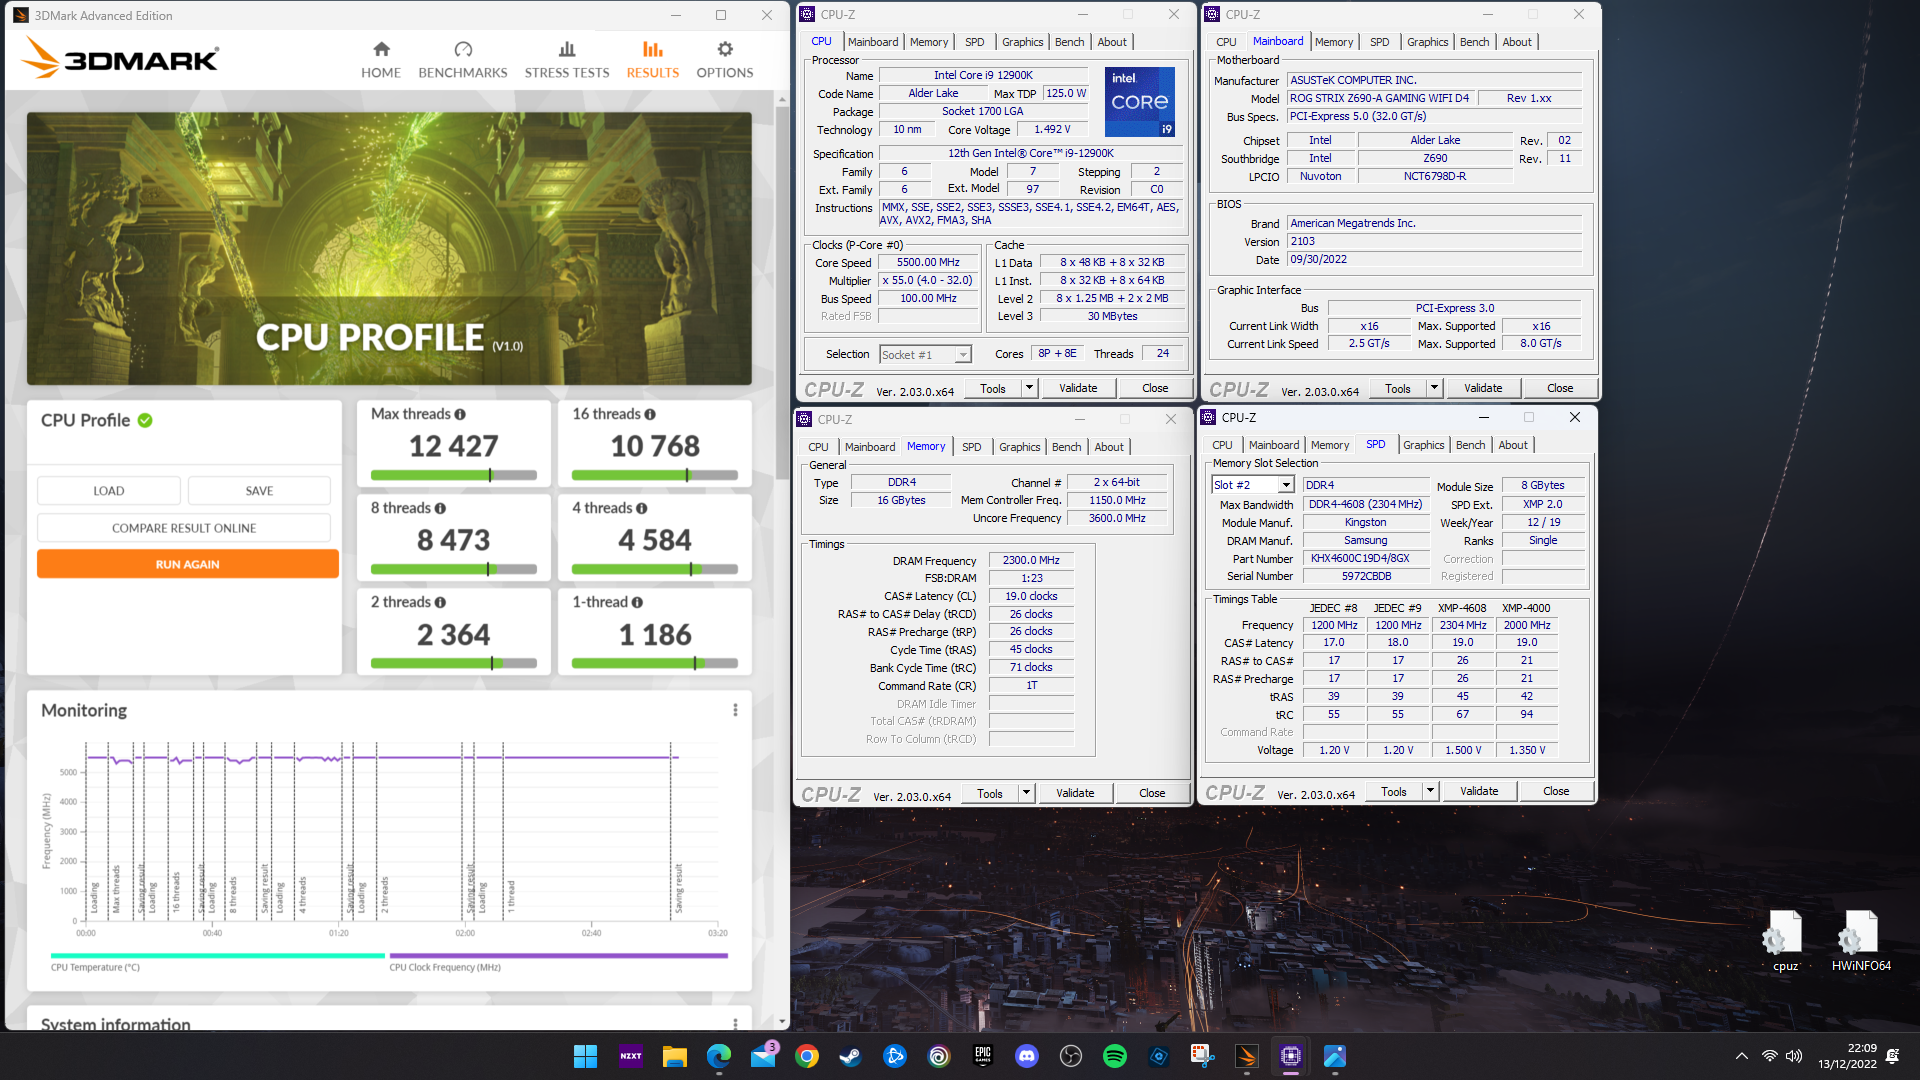Open the HWiNFO64 desktop shortcut
The height and width of the screenshot is (1080, 1920).
click(x=1861, y=941)
